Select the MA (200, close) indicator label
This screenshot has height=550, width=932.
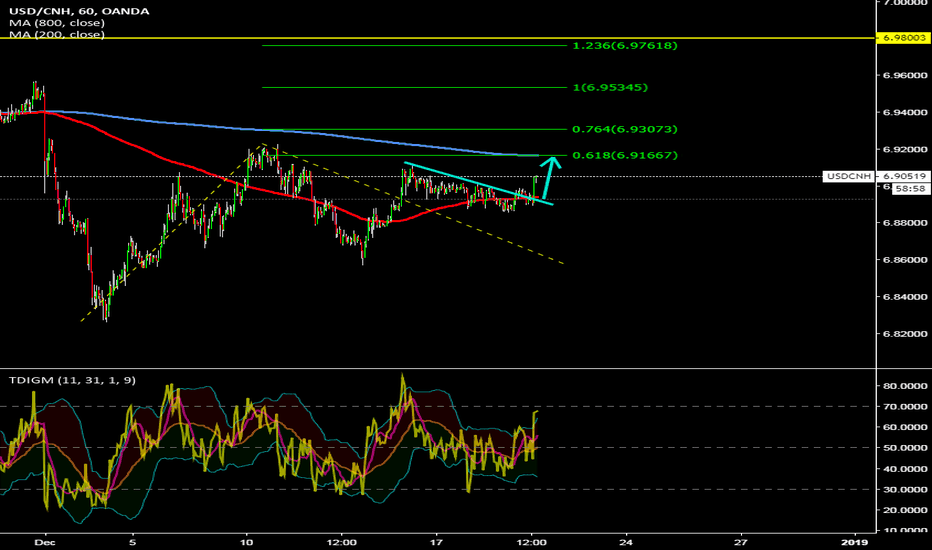(x=57, y=34)
